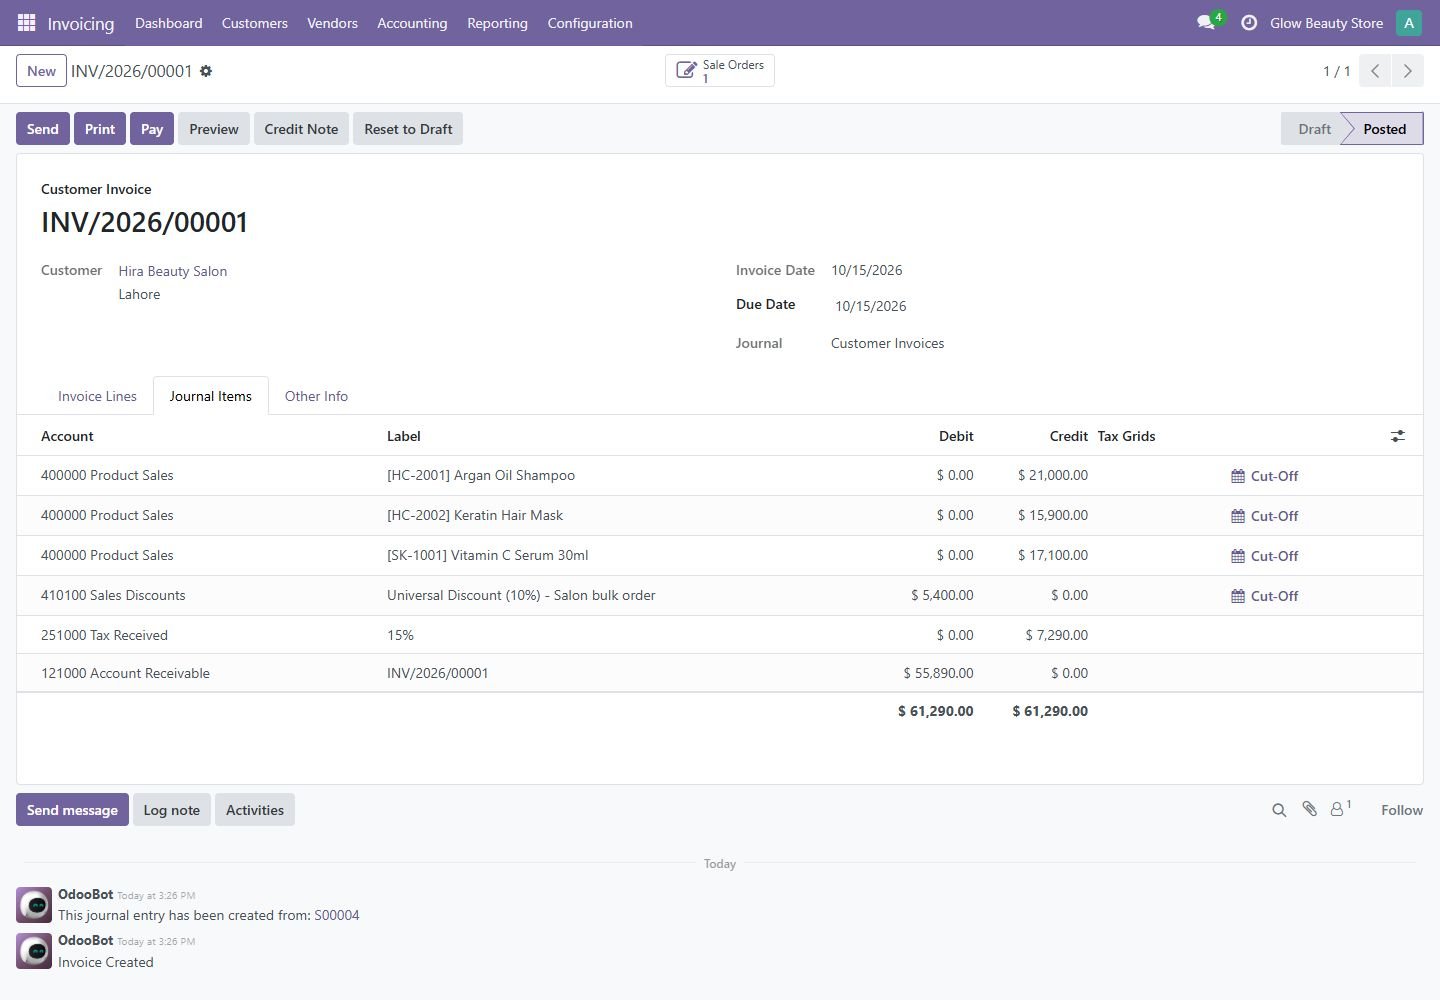The width and height of the screenshot is (1440, 1000).
Task: Open Cut-Off for Argan Oil Shampoo line
Action: pos(1264,476)
